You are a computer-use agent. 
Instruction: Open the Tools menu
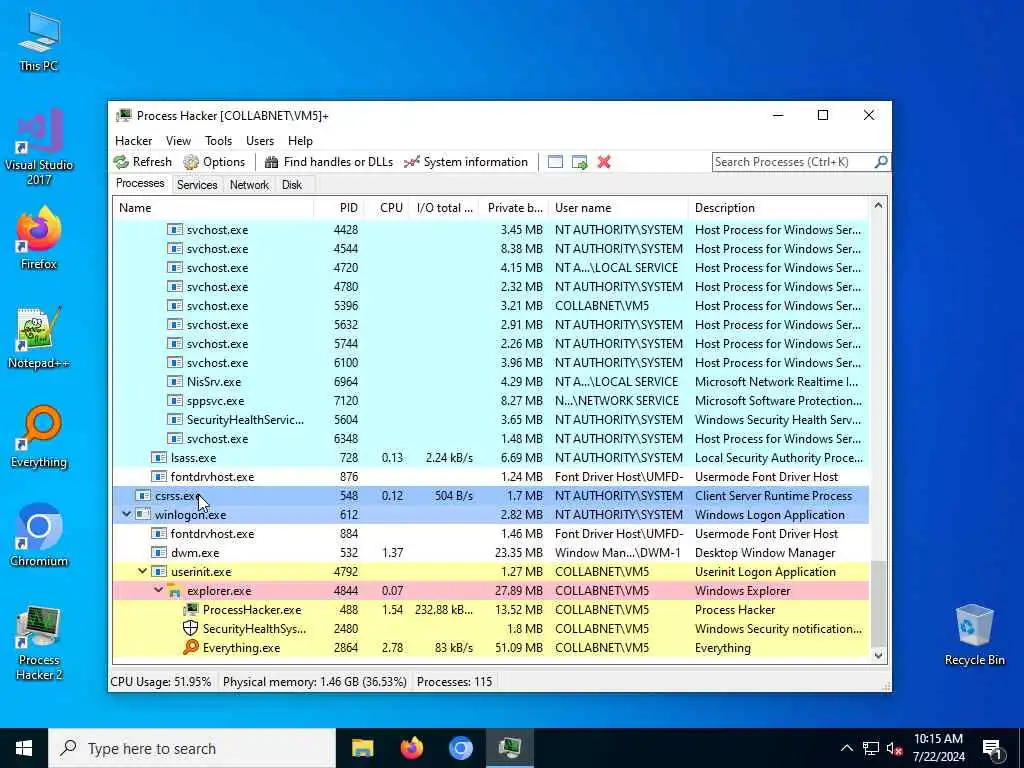[x=218, y=140]
